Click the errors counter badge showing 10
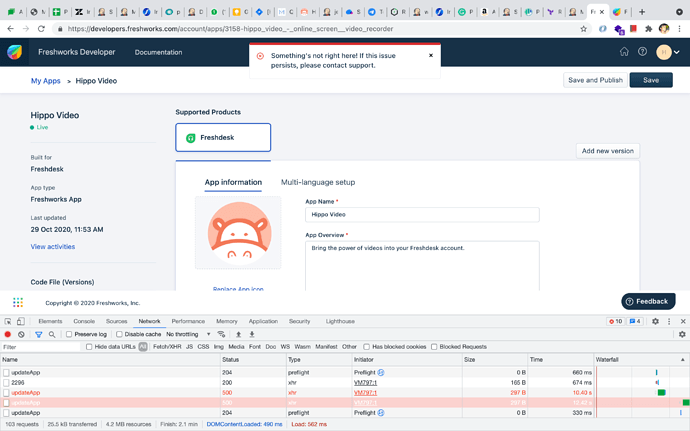 (615, 321)
